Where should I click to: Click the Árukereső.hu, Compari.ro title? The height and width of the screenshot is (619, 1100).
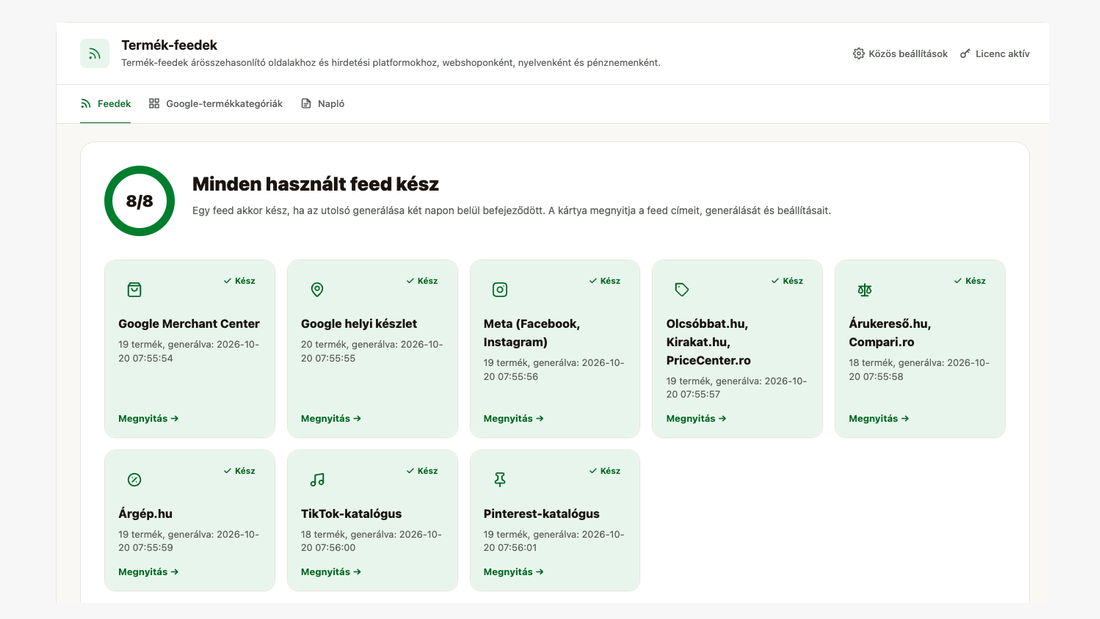tap(890, 333)
